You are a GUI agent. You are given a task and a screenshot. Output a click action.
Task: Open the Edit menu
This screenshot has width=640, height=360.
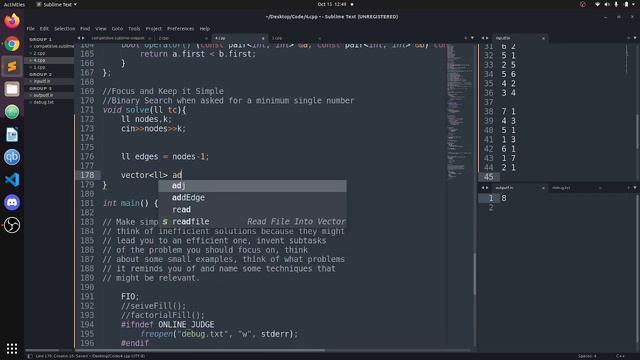[44, 29]
